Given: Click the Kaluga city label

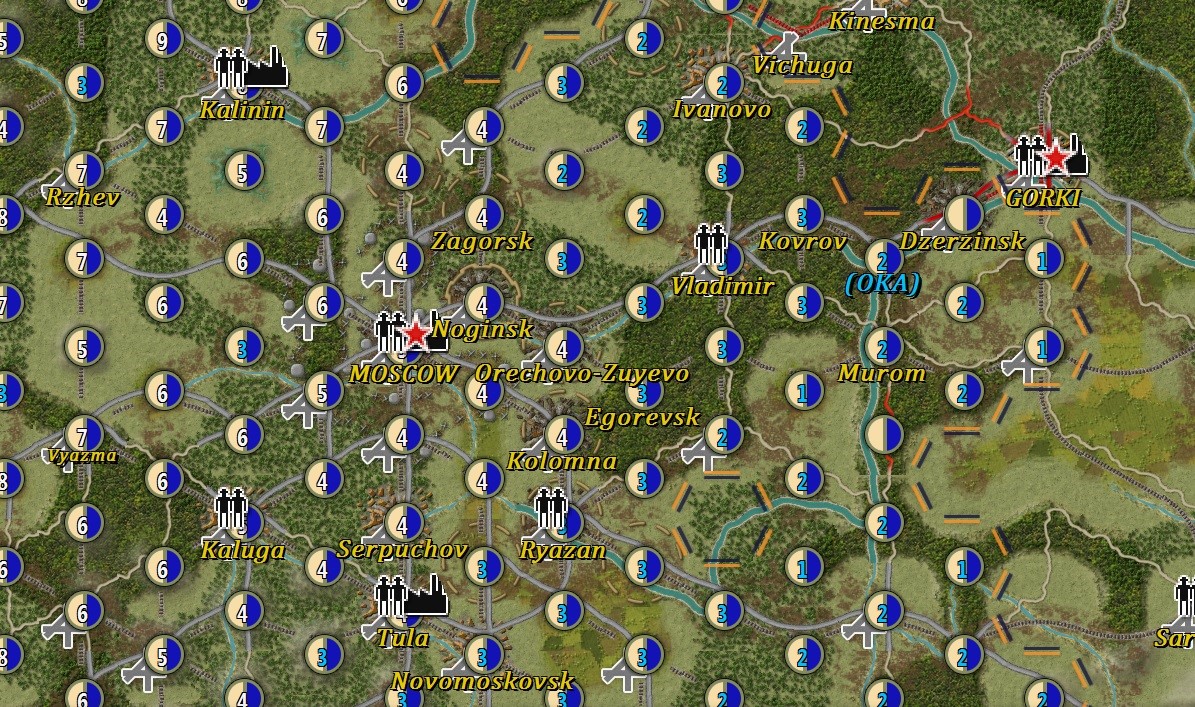Looking at the screenshot, I should 242,550.
